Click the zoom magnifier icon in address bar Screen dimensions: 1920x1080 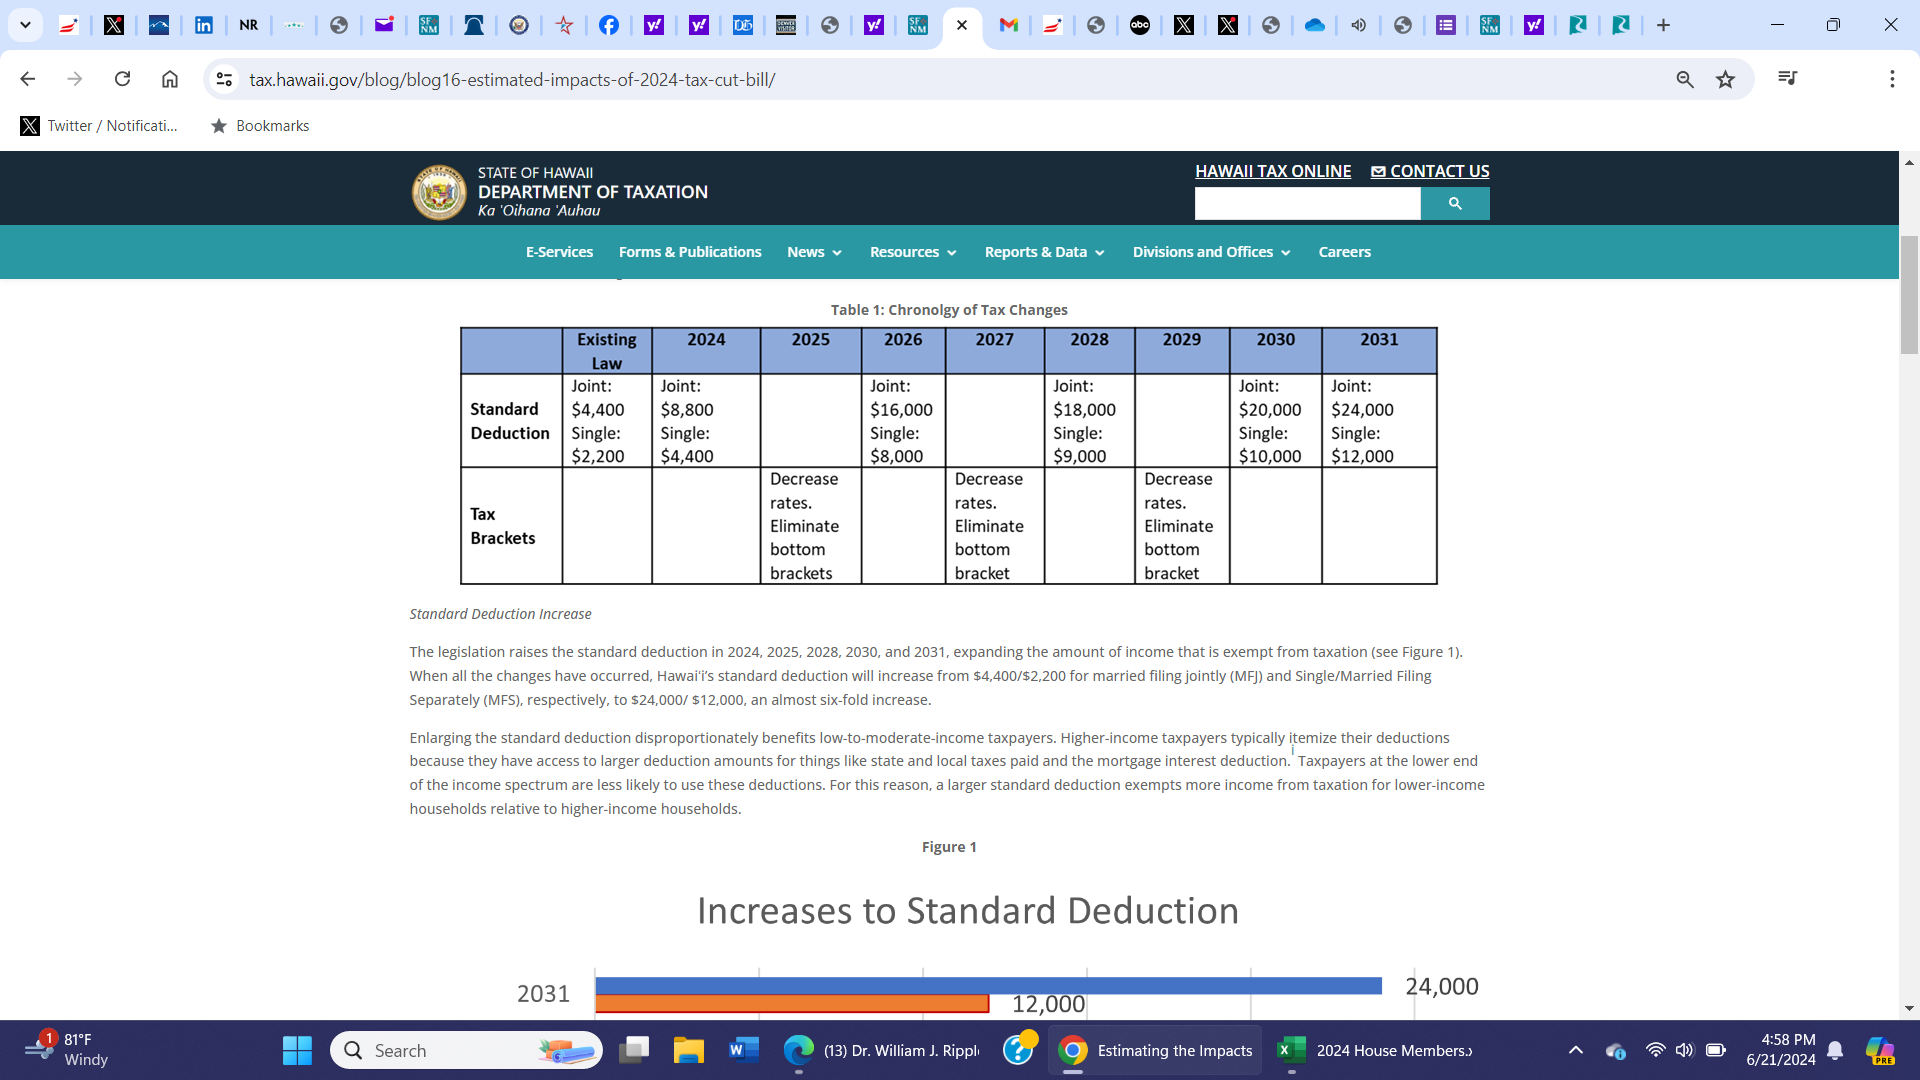click(1685, 79)
